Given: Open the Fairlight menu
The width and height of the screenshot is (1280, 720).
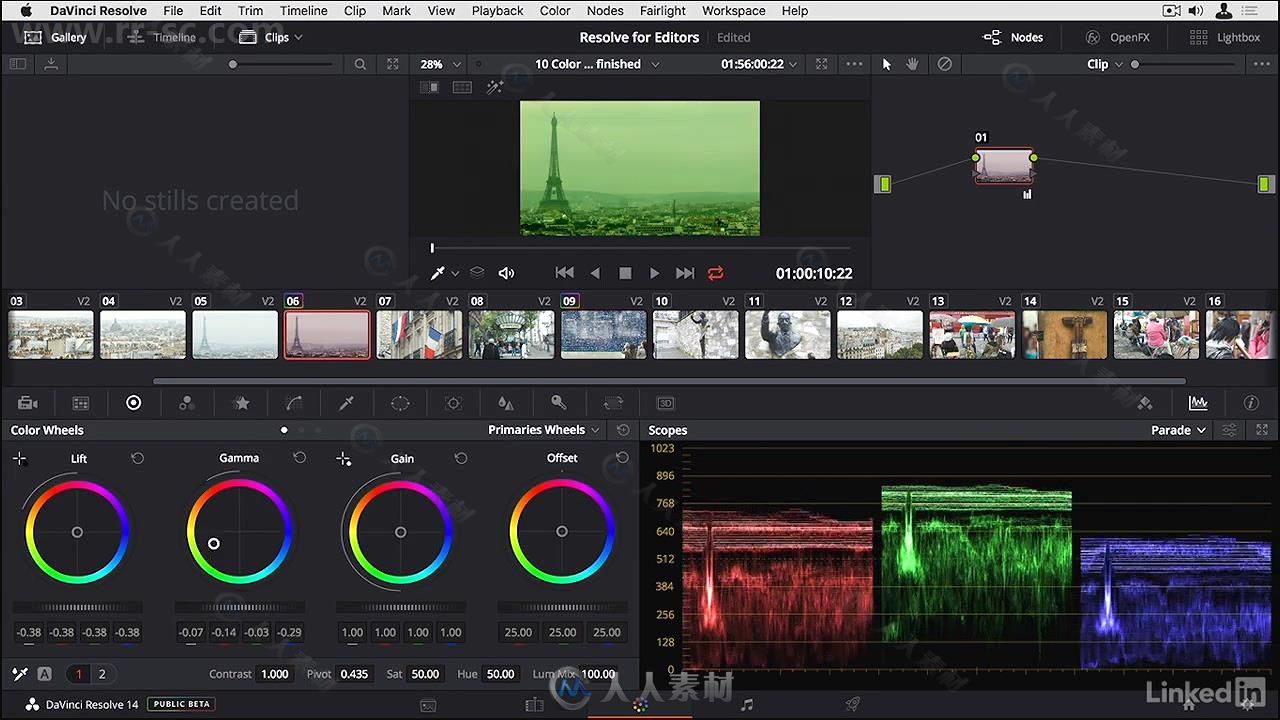Looking at the screenshot, I should (663, 11).
